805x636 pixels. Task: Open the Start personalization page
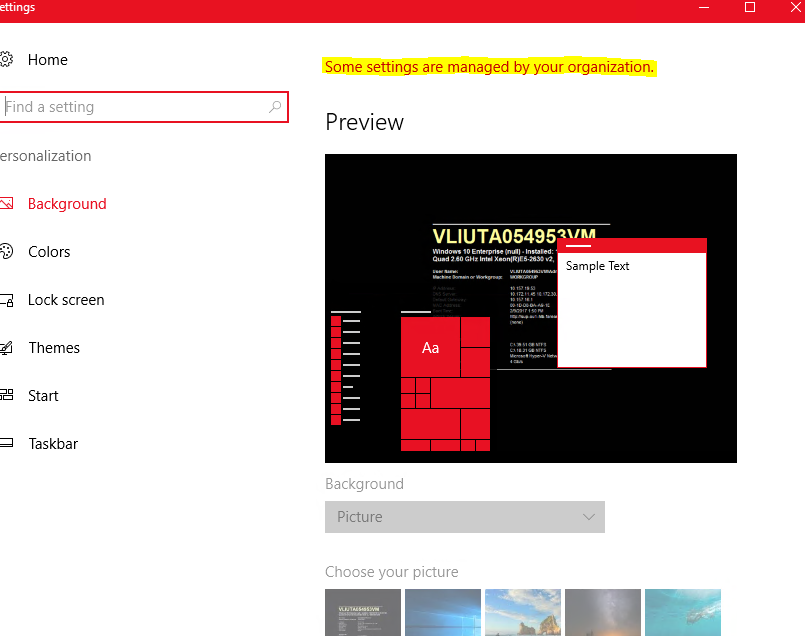coord(43,396)
